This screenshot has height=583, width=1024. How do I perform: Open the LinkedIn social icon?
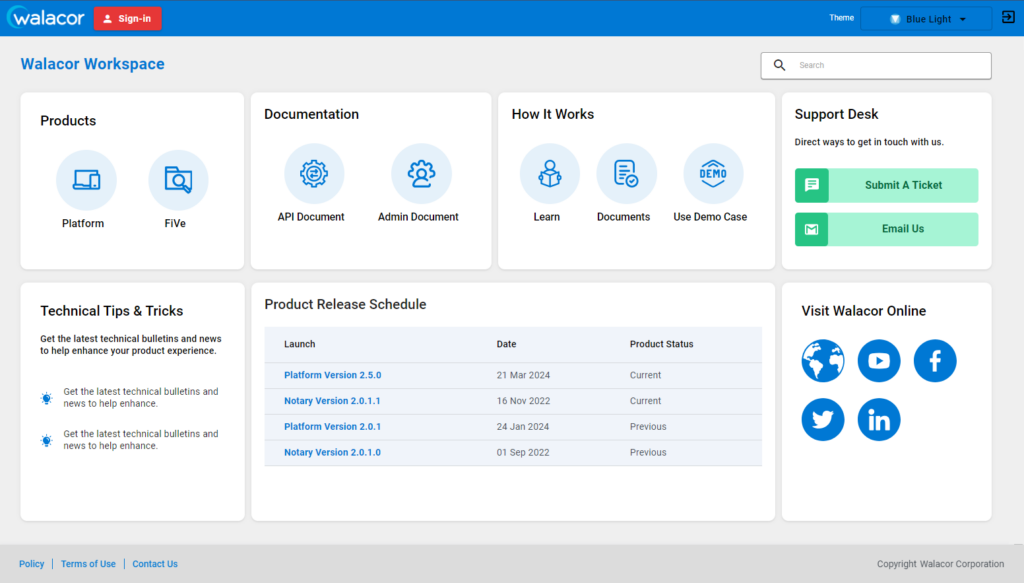(879, 420)
